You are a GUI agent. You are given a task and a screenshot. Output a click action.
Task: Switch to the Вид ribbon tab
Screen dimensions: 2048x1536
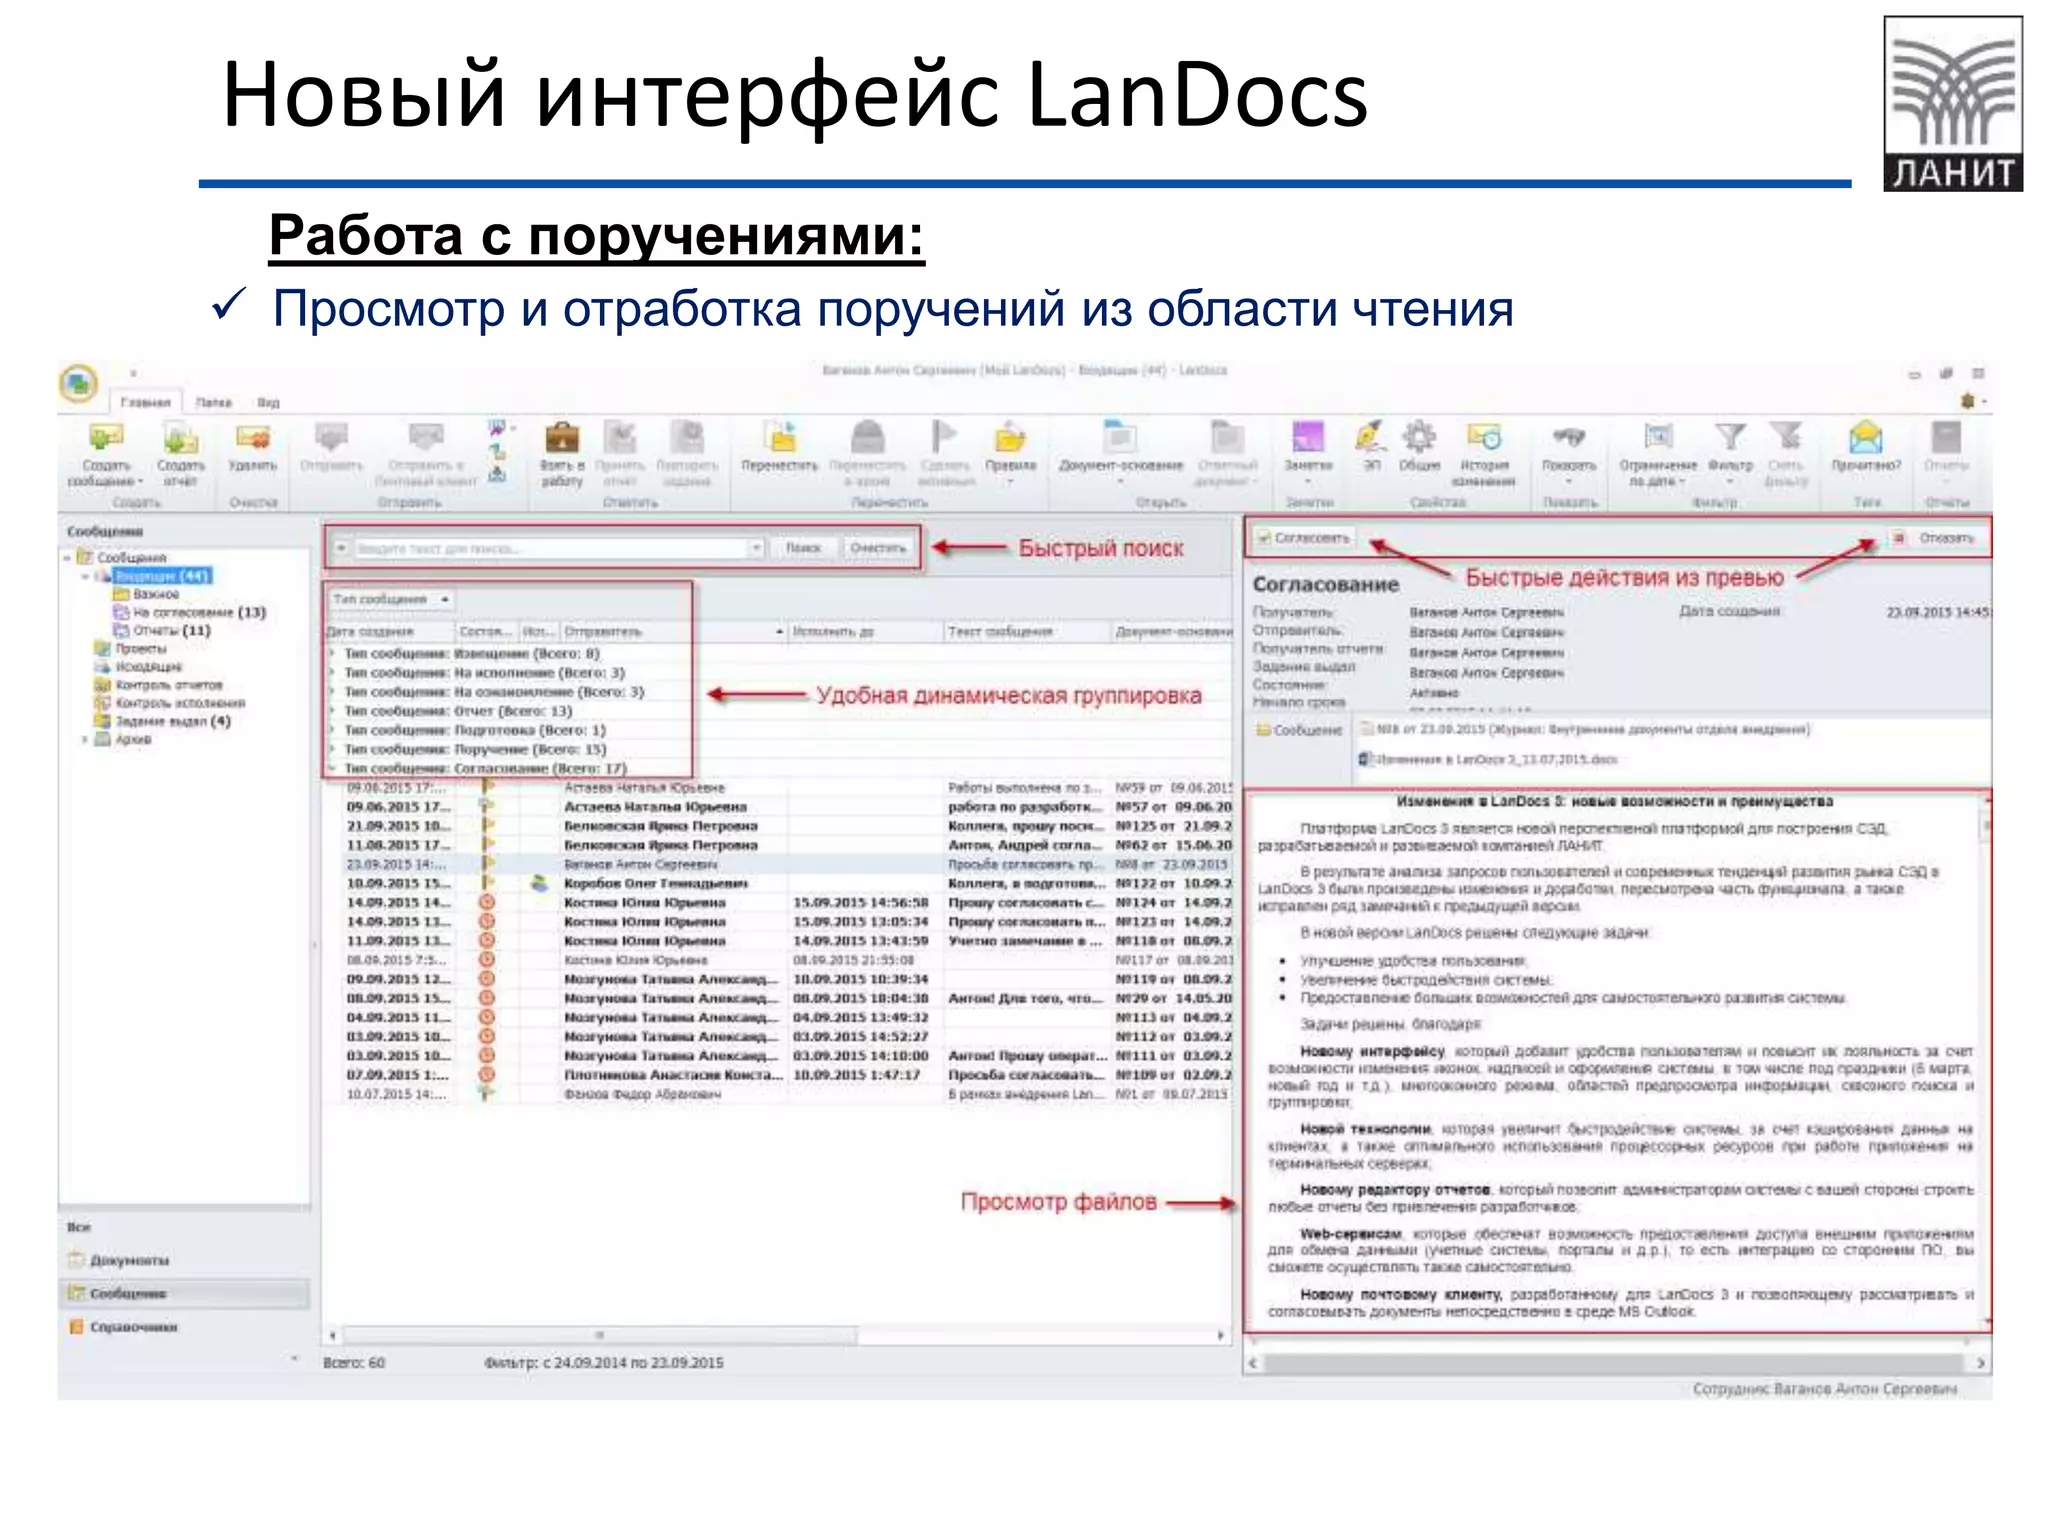pyautogui.click(x=268, y=402)
